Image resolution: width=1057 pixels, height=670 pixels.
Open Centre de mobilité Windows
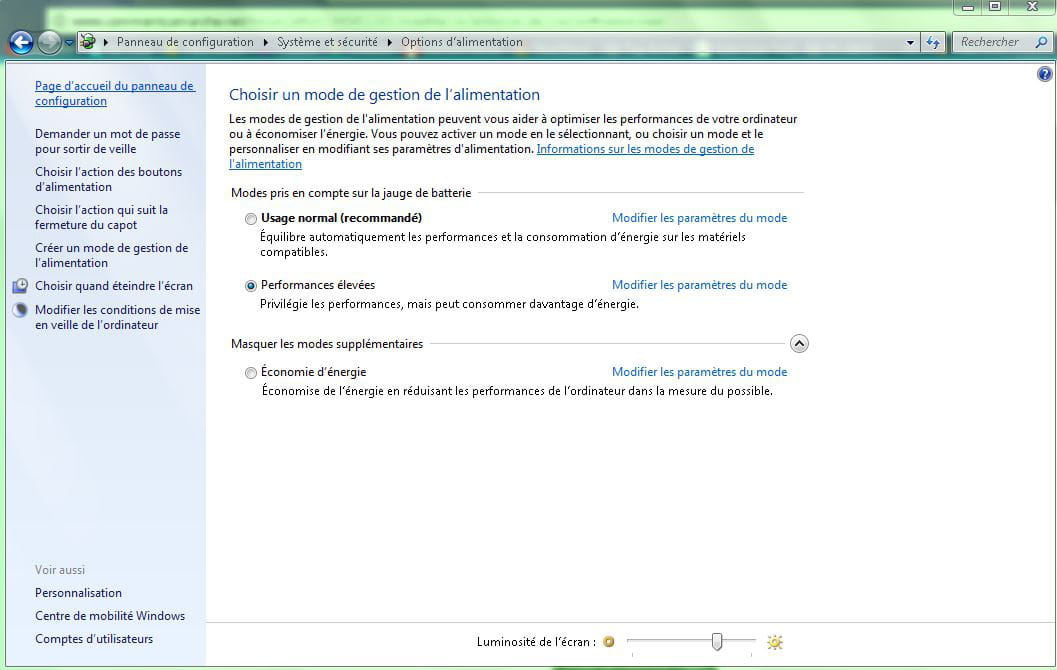pyautogui.click(x=110, y=616)
